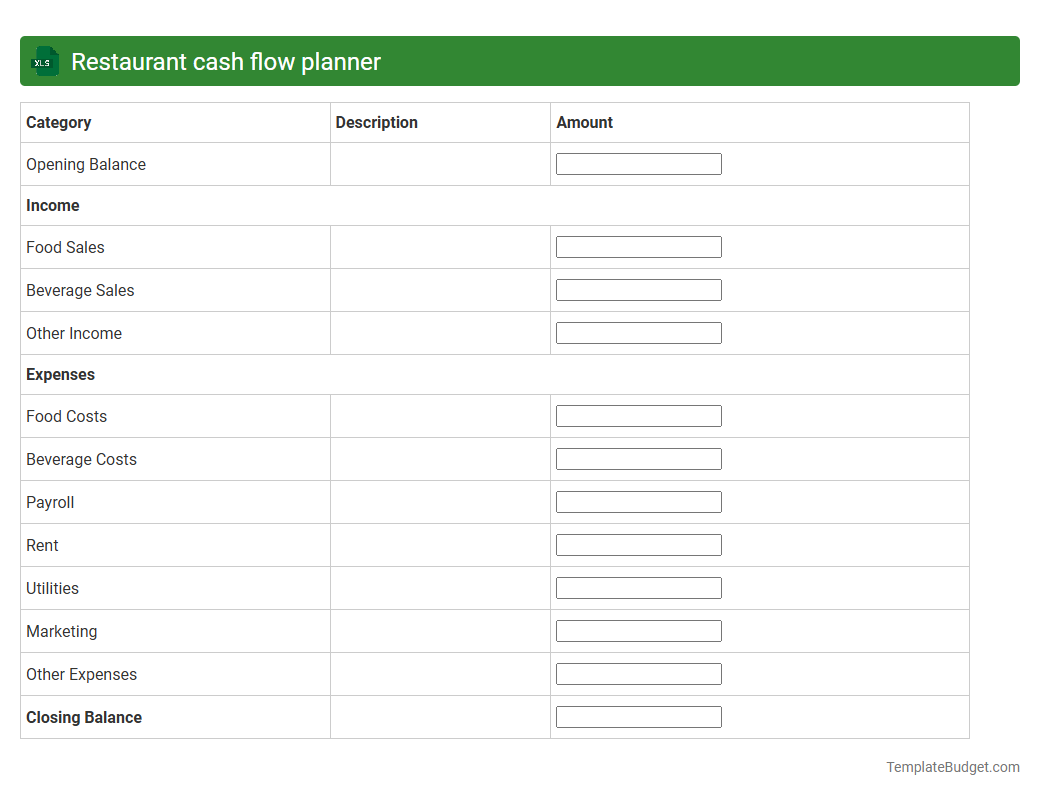This screenshot has height=796, width=1040.
Task: Click the Opening Balance amount input field
Action: tap(638, 163)
